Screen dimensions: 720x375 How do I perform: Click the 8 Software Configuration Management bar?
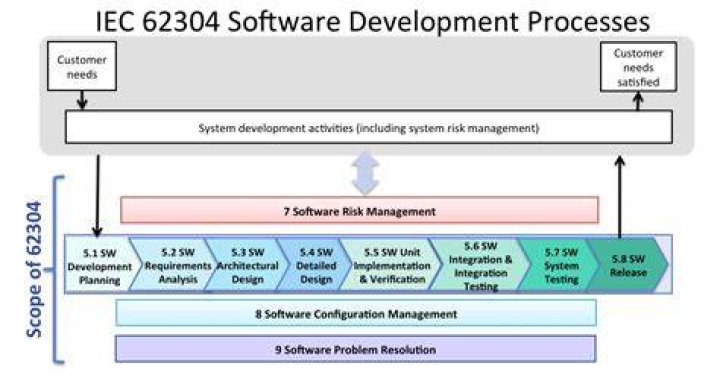356,313
